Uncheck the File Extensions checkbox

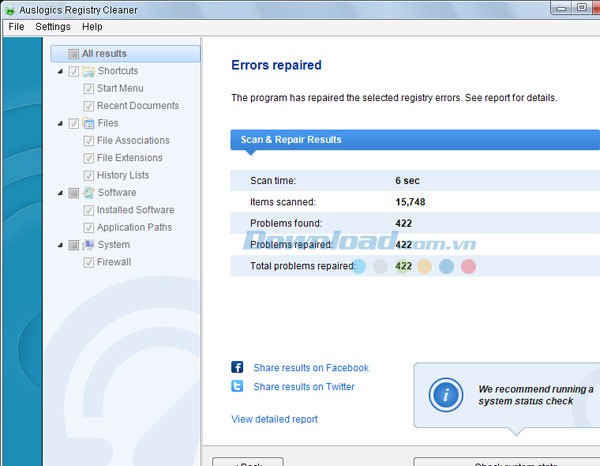pyautogui.click(x=88, y=158)
